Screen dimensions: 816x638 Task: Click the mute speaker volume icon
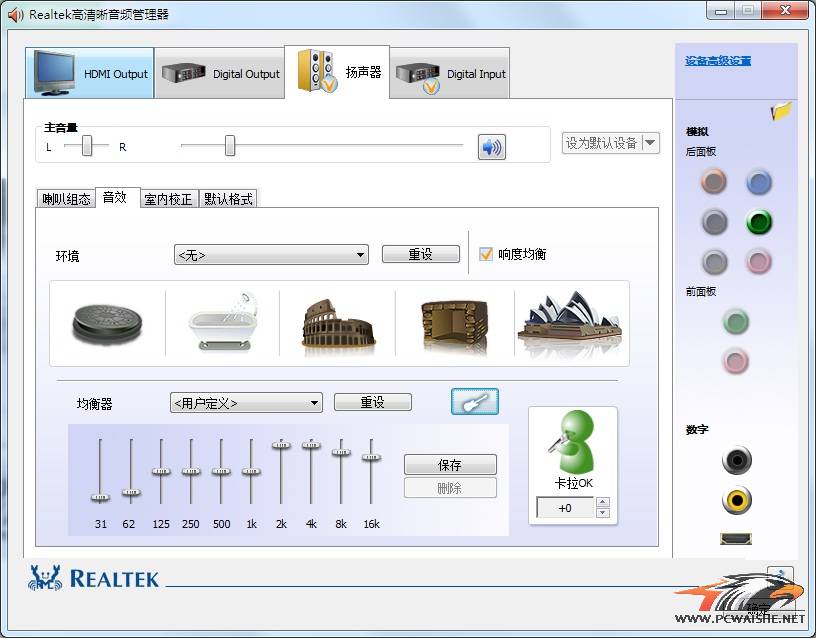tap(491, 147)
